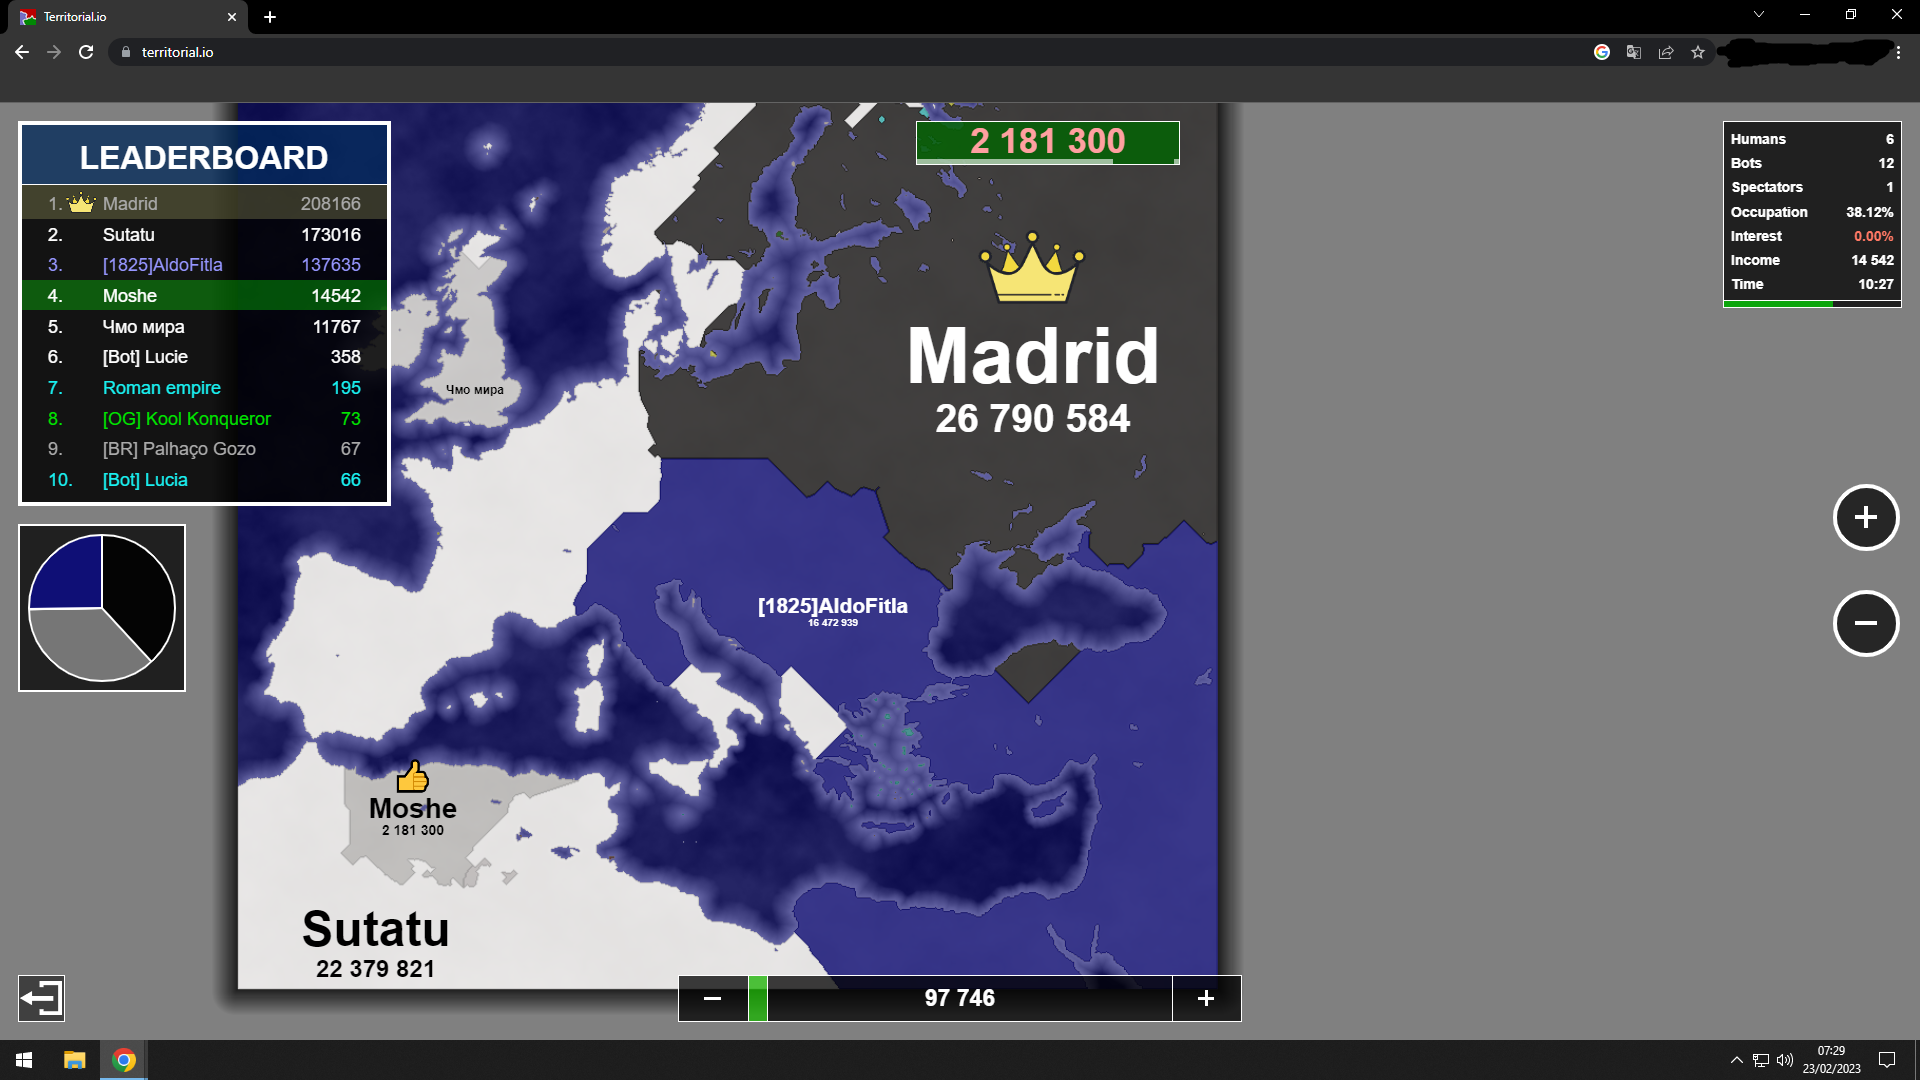This screenshot has width=1926, height=1080.
Task: Open the Windows Start menu
Action: point(24,1061)
